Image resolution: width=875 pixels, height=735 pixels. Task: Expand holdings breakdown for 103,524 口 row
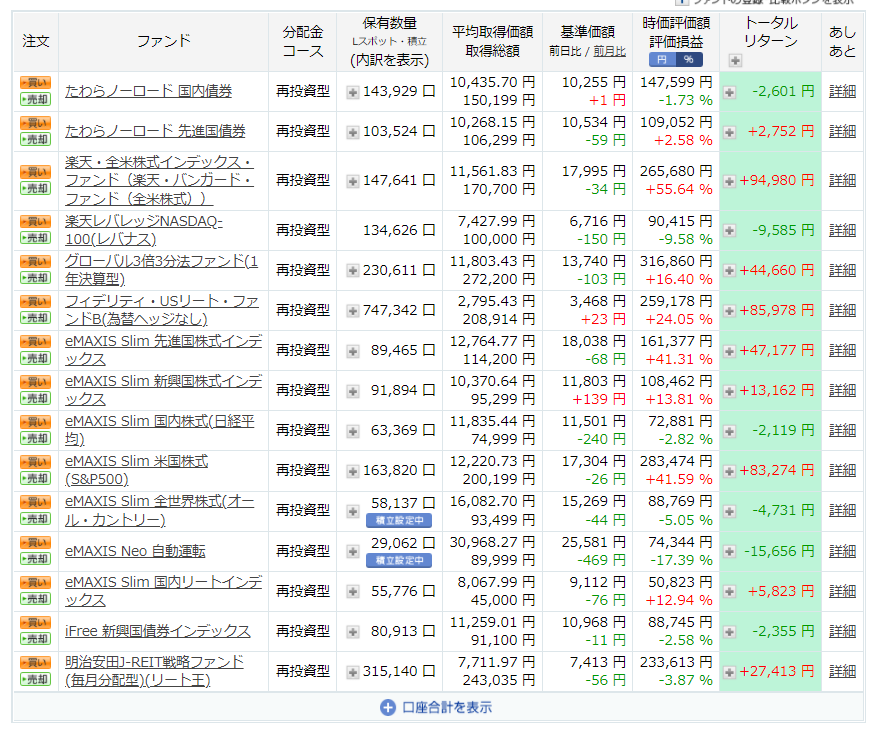(x=353, y=132)
